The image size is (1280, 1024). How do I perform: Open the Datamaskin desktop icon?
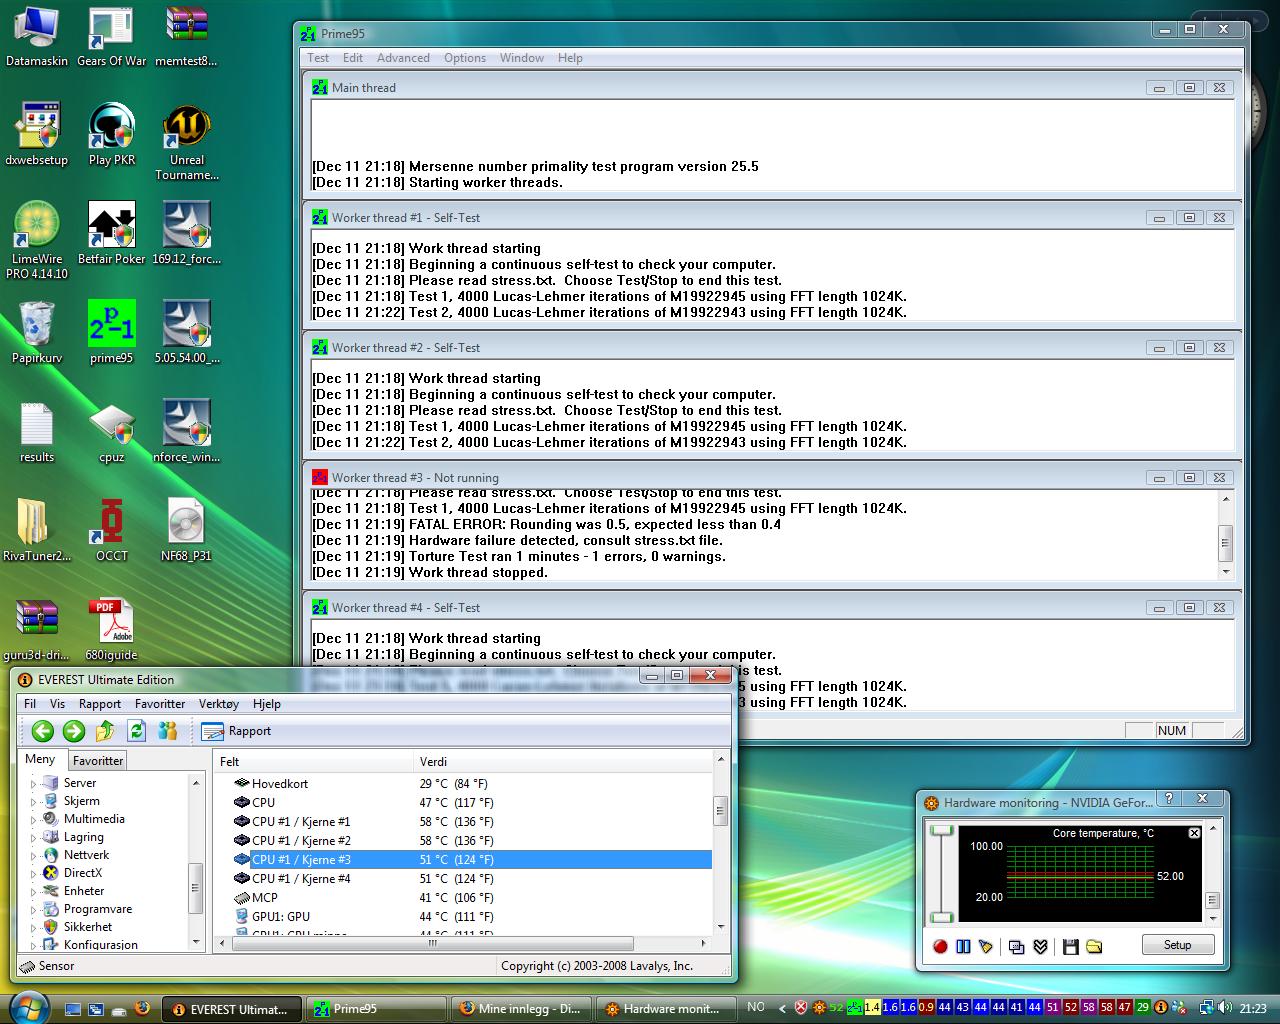click(x=37, y=38)
